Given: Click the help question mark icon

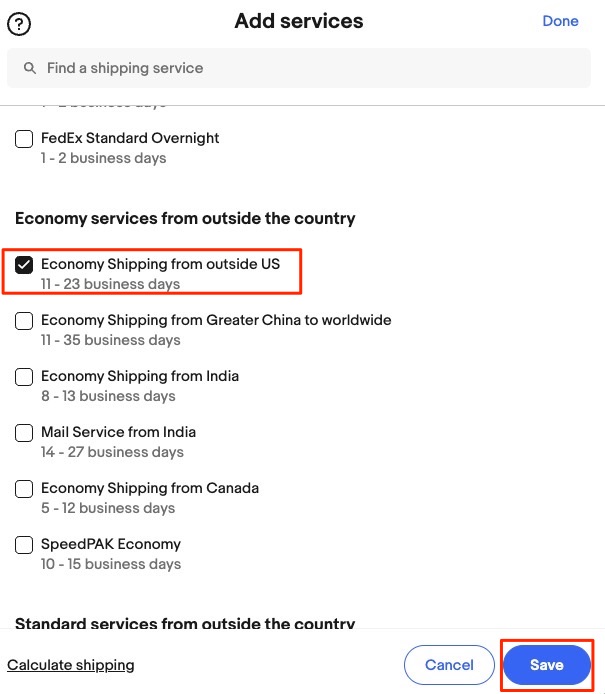Looking at the screenshot, I should pyautogui.click(x=19, y=24).
